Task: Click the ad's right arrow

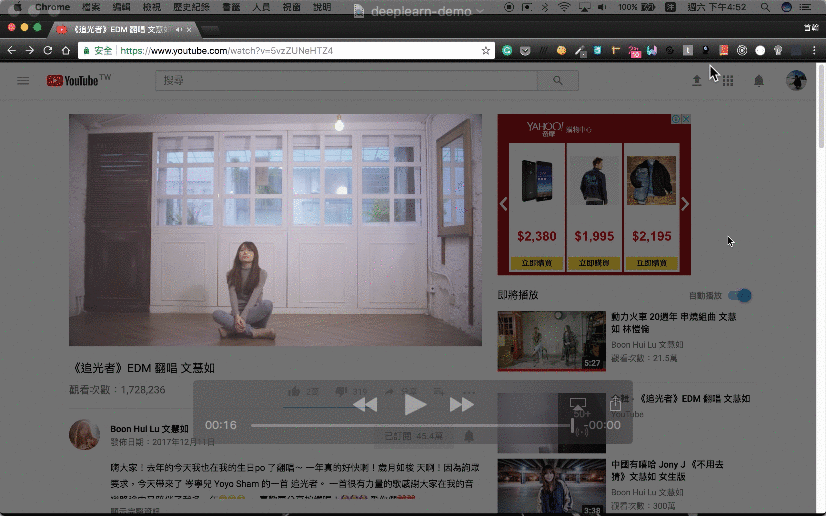Action: click(x=685, y=204)
